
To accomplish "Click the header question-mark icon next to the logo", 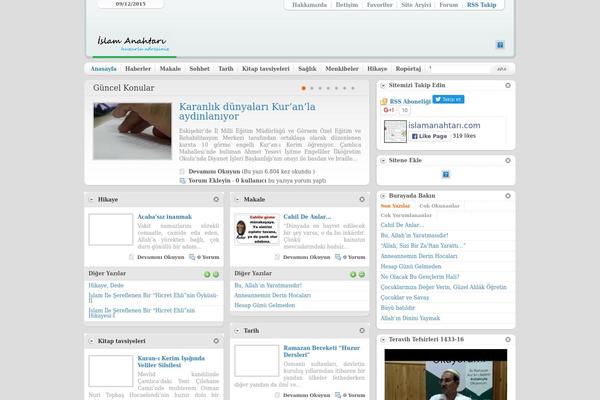I will pyautogui.click(x=500, y=45).
